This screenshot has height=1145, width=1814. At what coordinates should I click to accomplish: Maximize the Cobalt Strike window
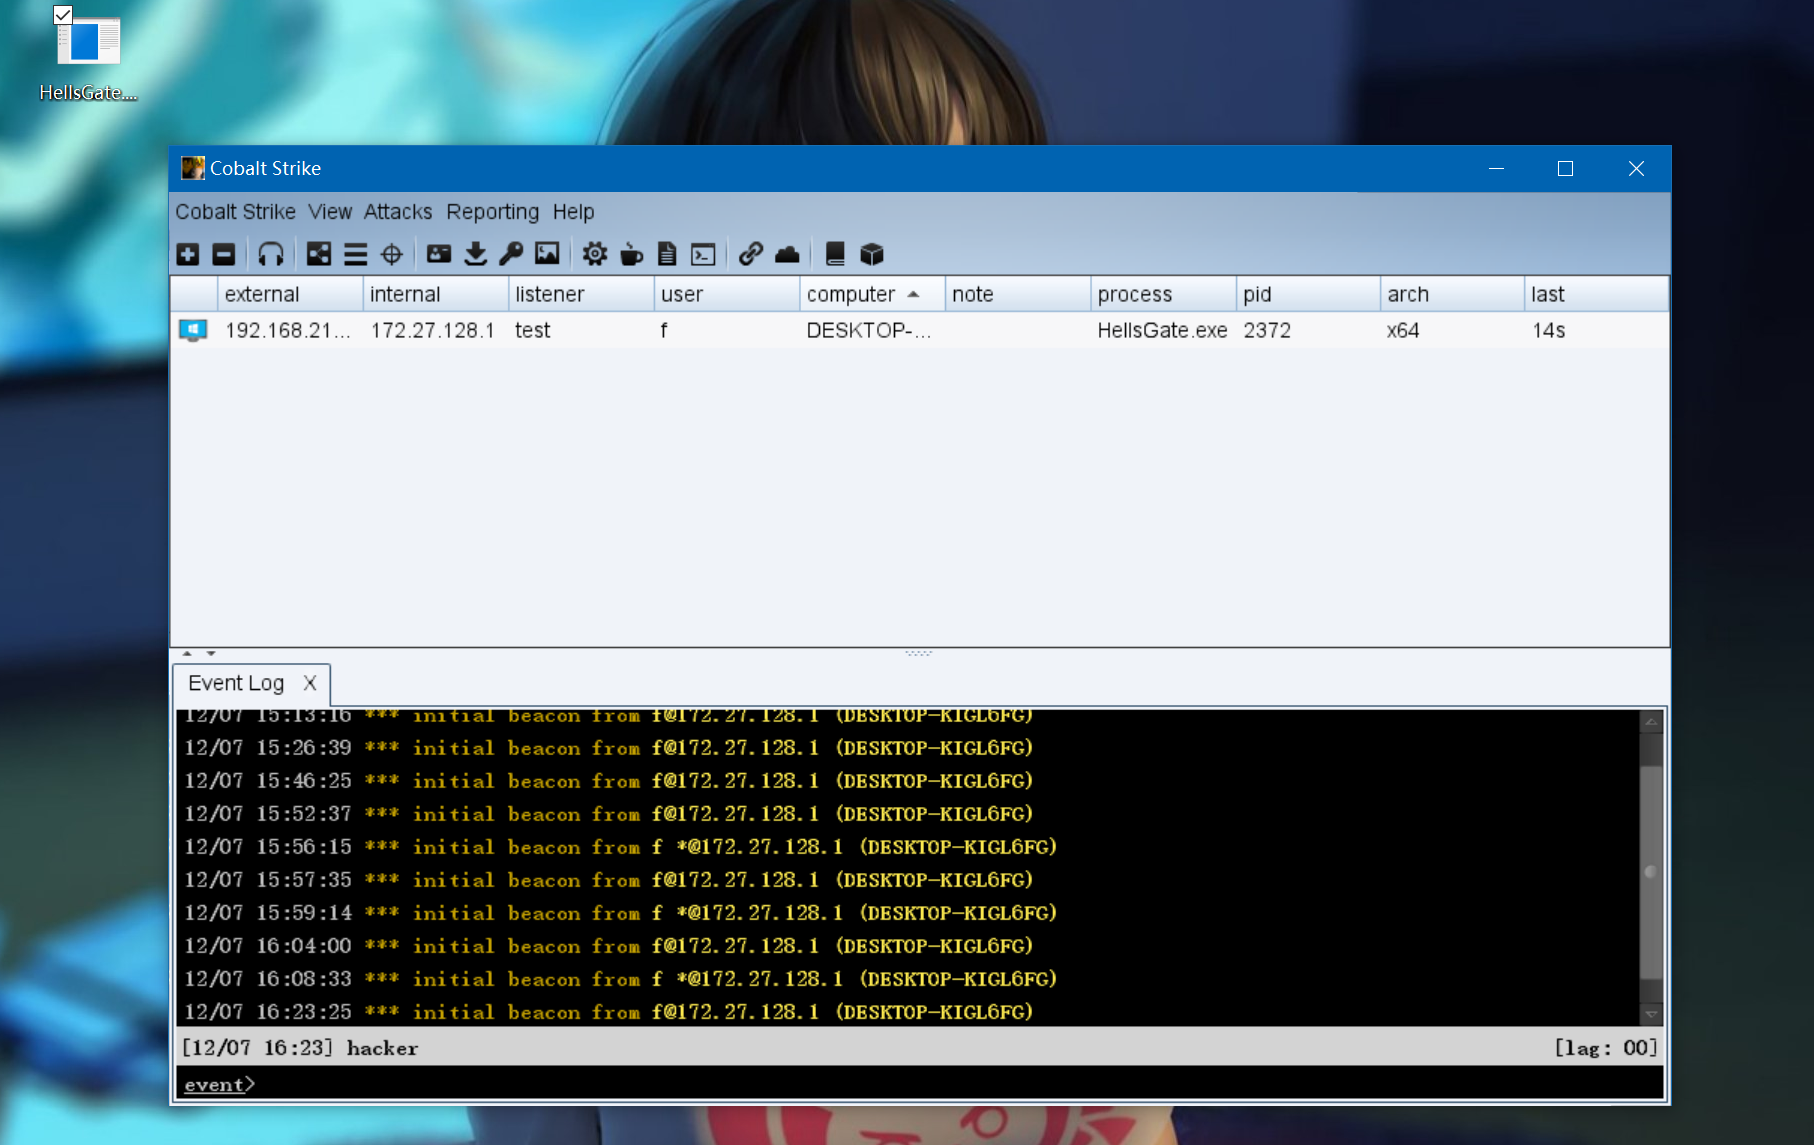click(1566, 169)
